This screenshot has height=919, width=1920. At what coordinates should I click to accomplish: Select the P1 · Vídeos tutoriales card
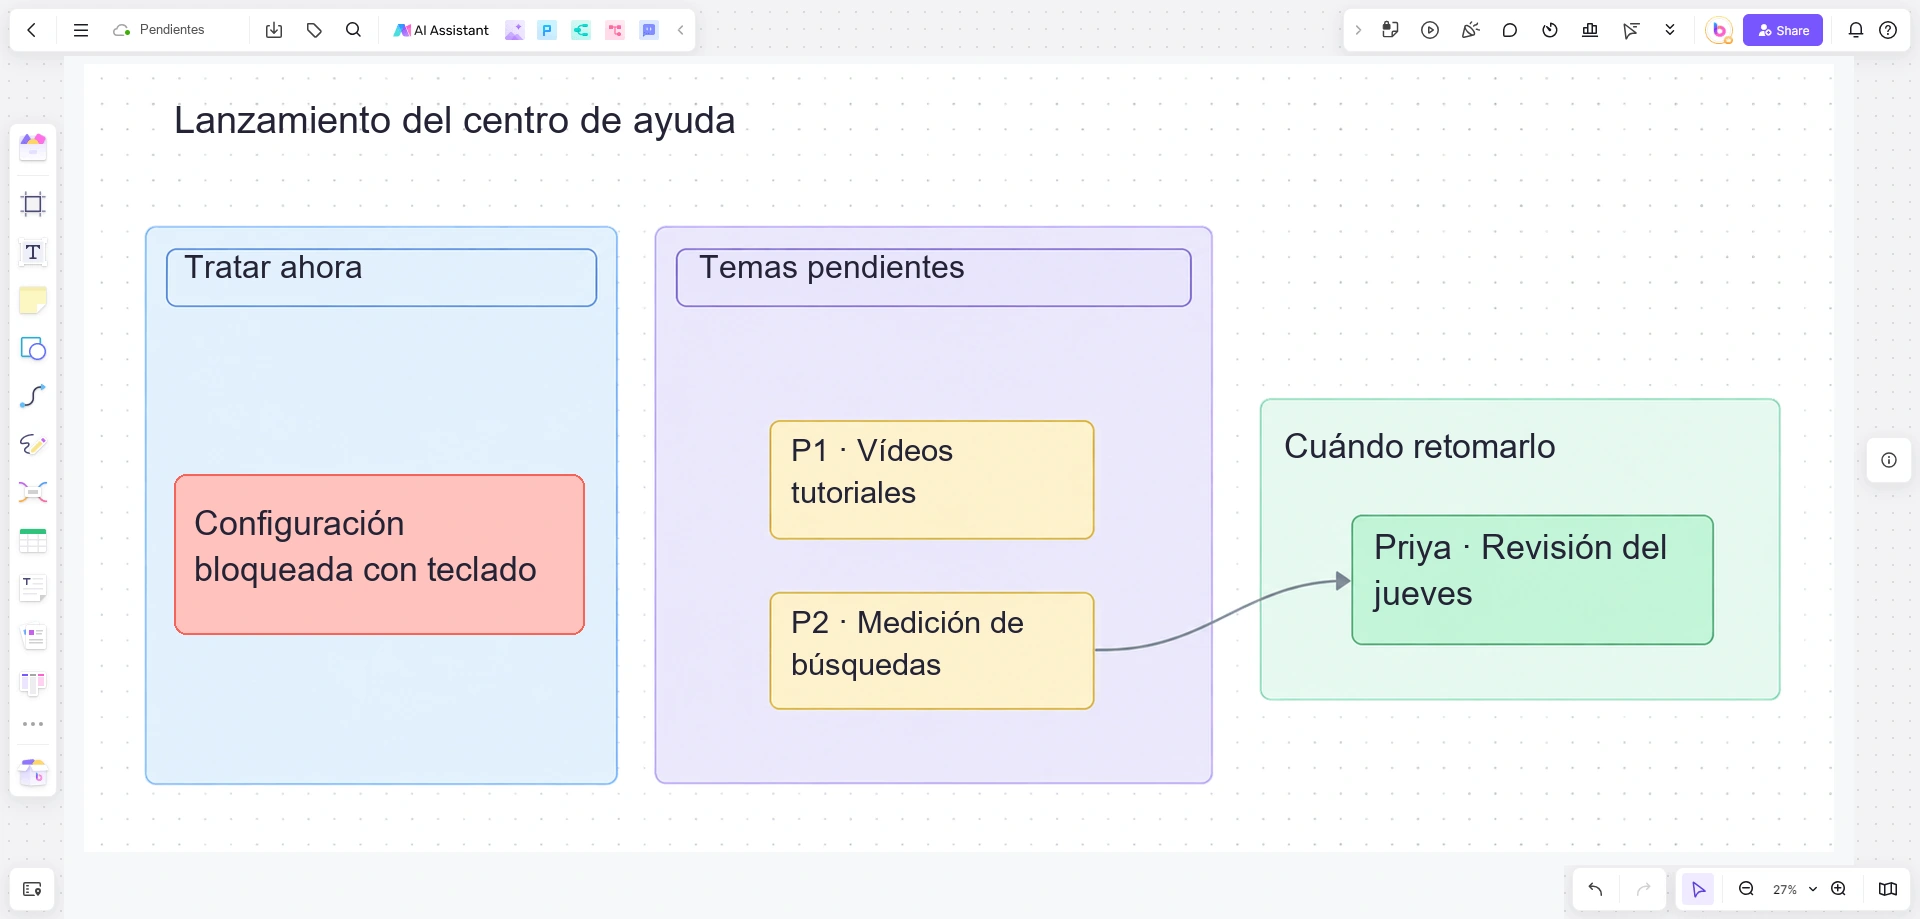(x=932, y=480)
